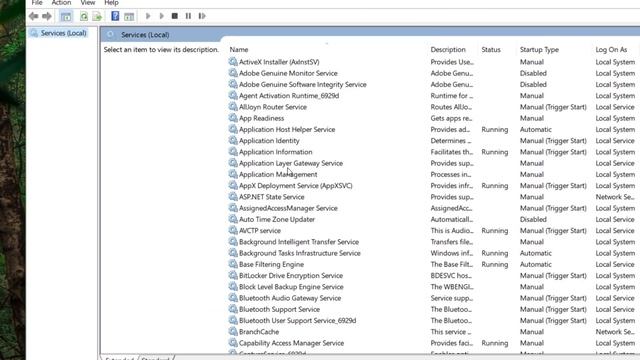The image size is (640, 360).
Task: Click 'Routes AllJo..' description of AllJoyn Router Service
Action: [451, 107]
